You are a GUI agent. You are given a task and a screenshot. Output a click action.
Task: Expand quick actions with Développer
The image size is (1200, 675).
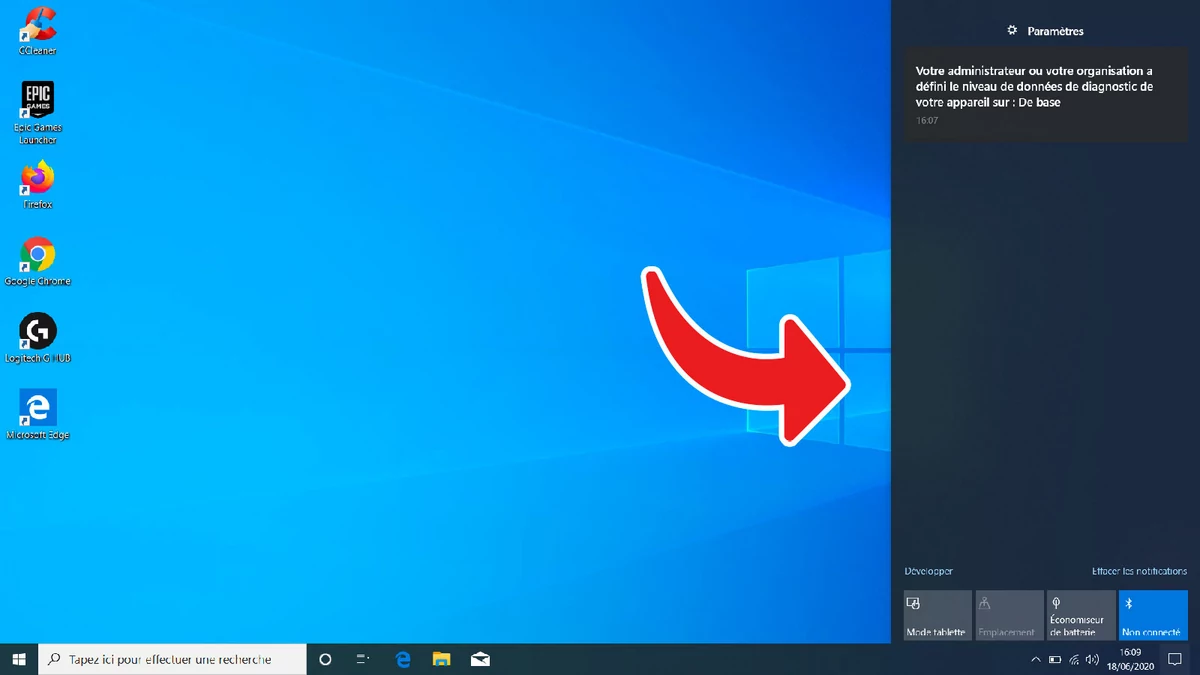[x=929, y=571]
